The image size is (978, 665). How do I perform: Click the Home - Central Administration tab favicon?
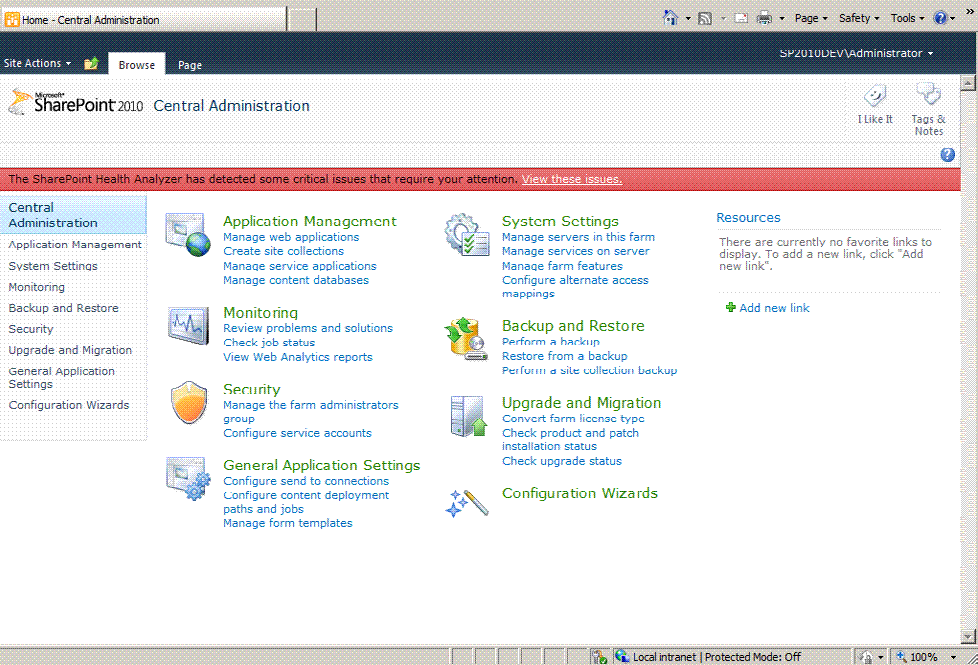pyautogui.click(x=12, y=19)
